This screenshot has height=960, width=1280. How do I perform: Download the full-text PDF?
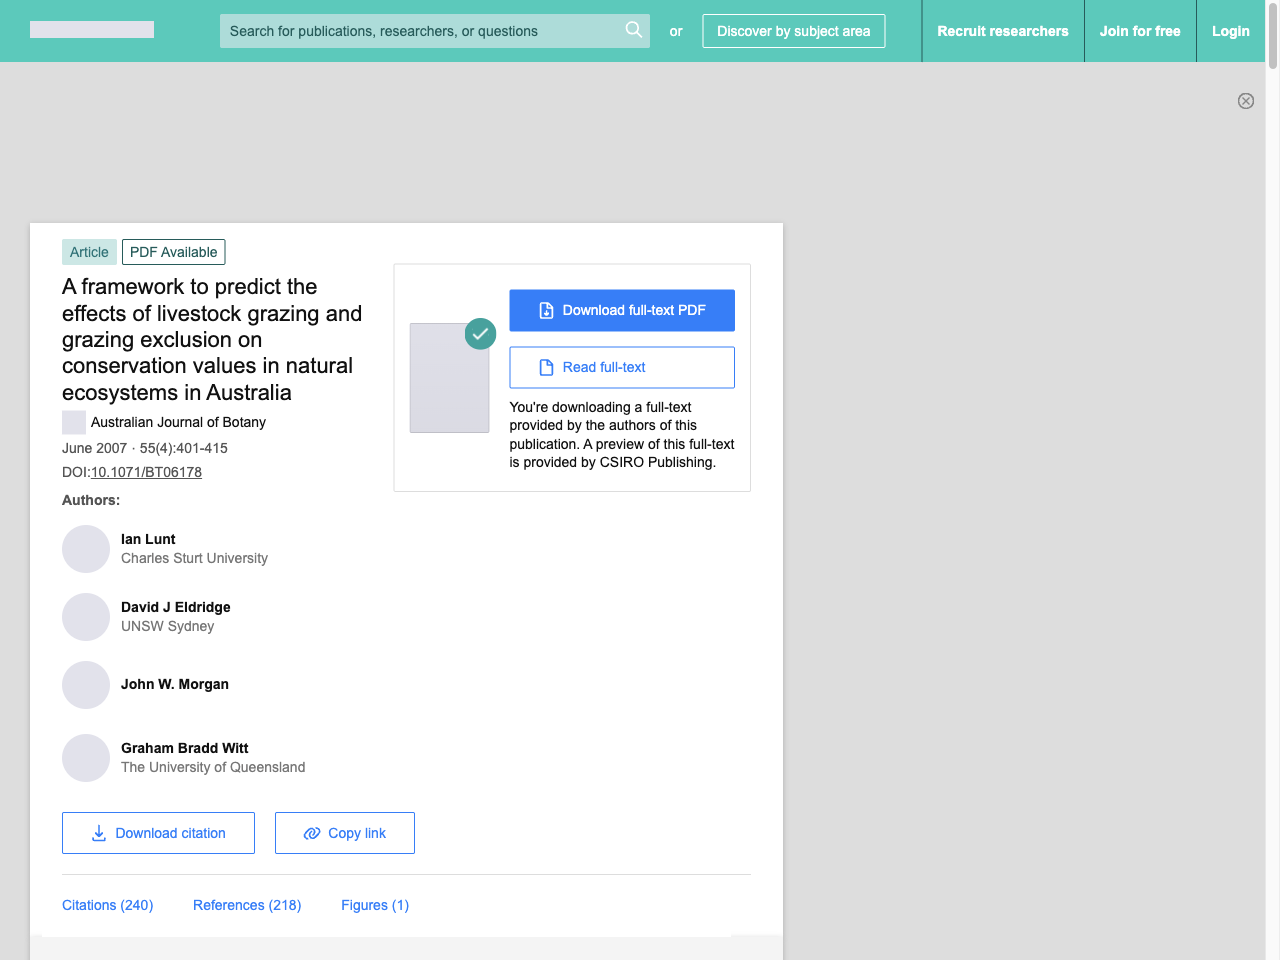[622, 310]
